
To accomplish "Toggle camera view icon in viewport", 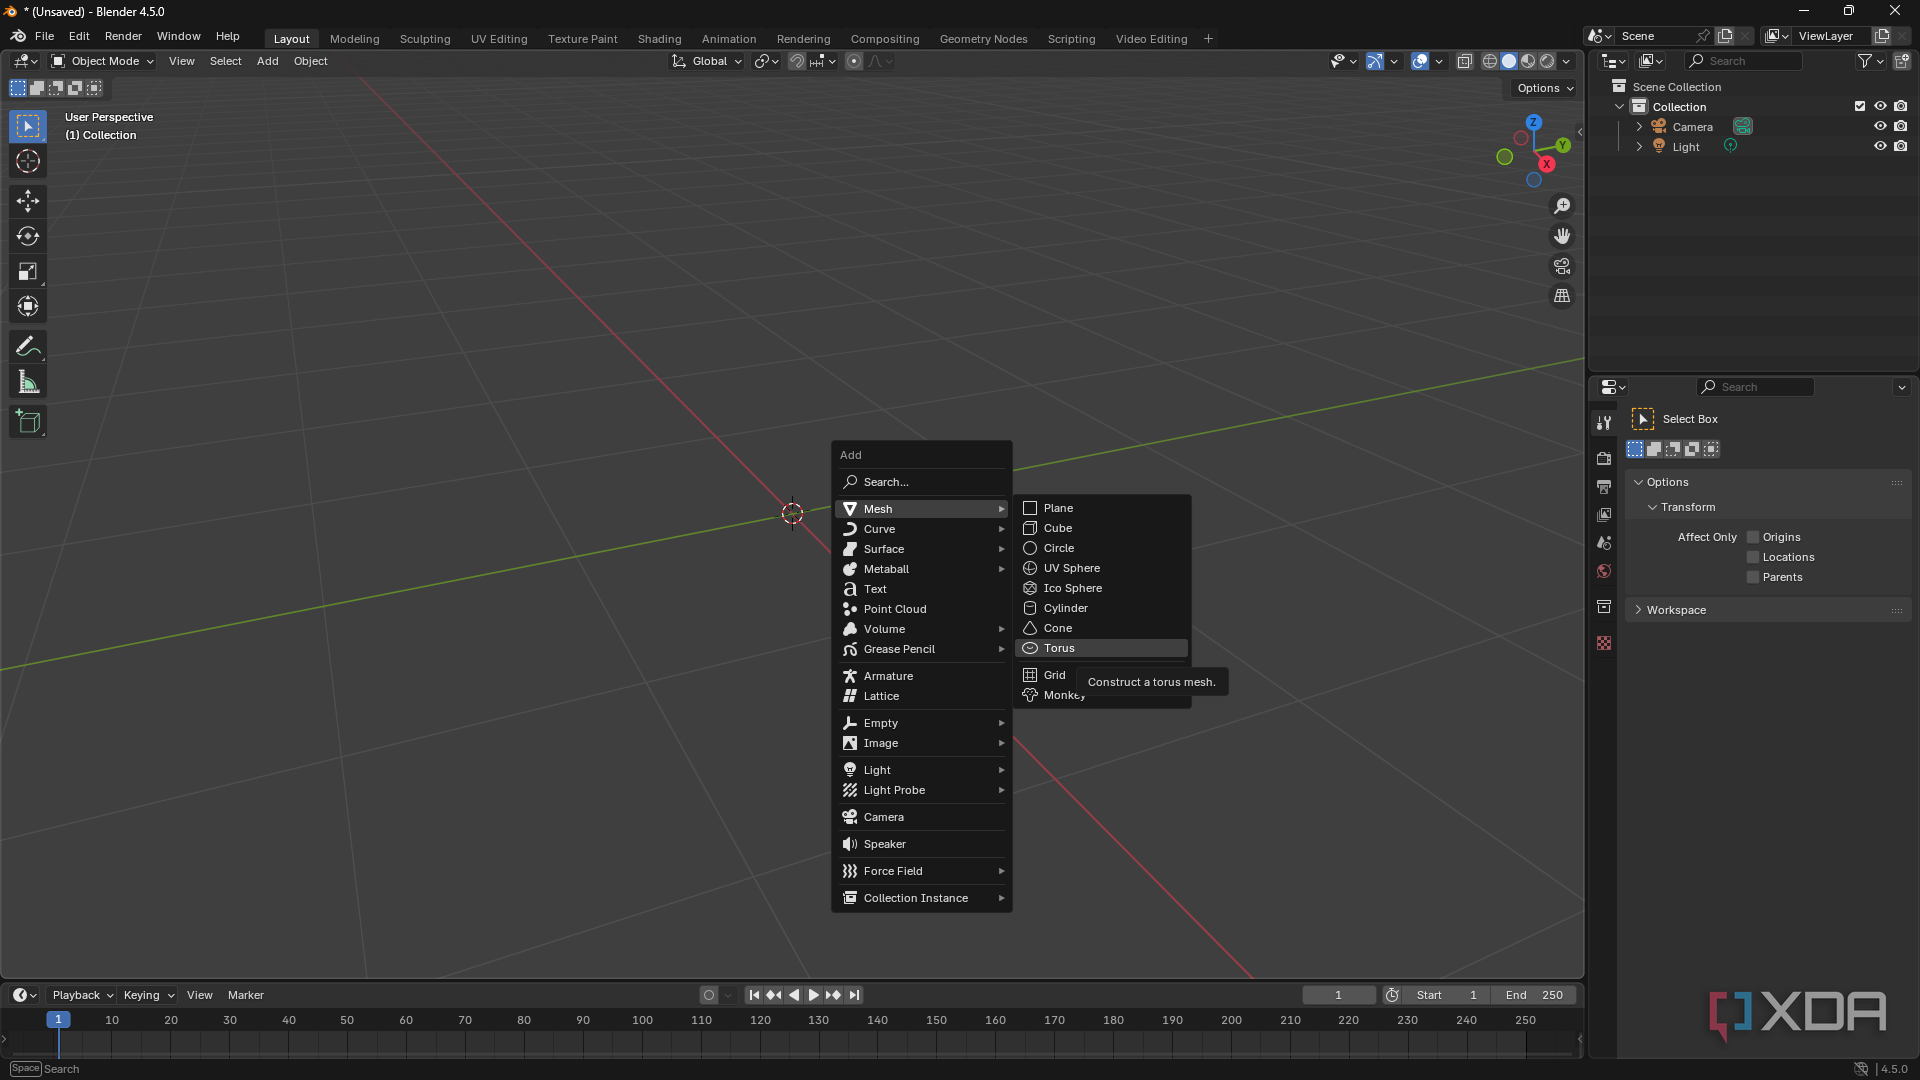I will (x=1562, y=266).
